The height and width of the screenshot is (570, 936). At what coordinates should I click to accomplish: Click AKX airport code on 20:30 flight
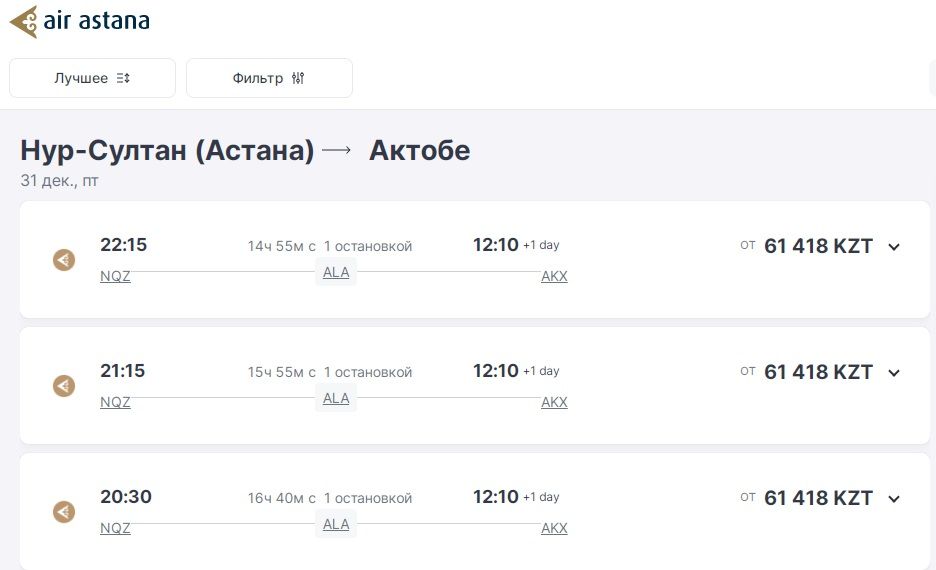pos(554,529)
